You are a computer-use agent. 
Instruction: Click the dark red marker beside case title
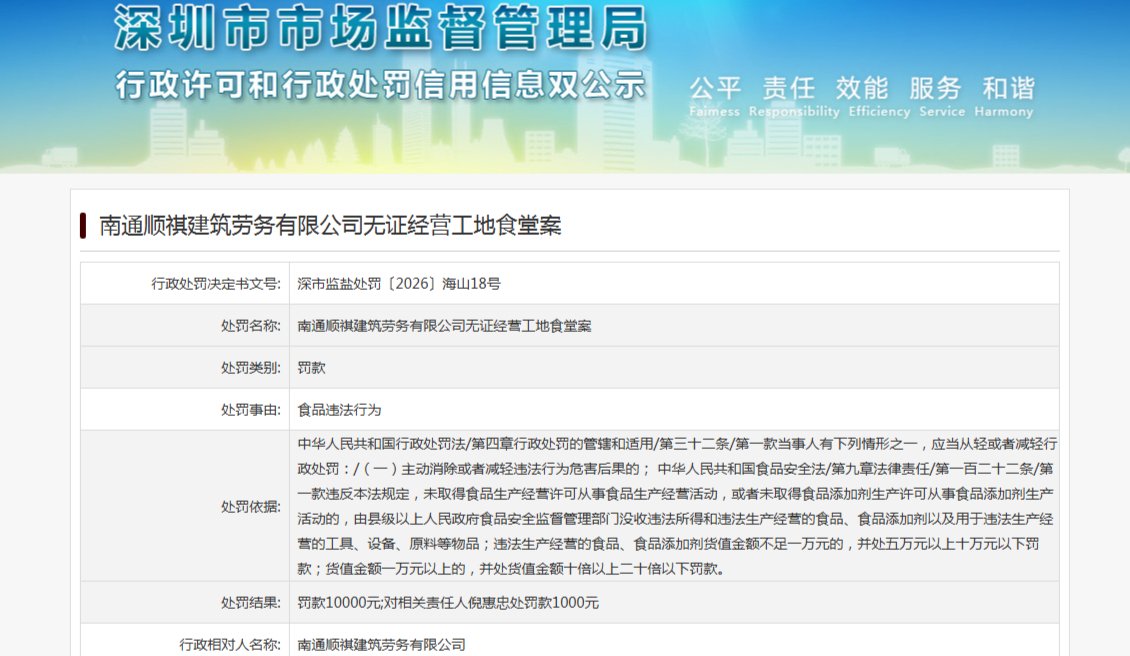83,226
